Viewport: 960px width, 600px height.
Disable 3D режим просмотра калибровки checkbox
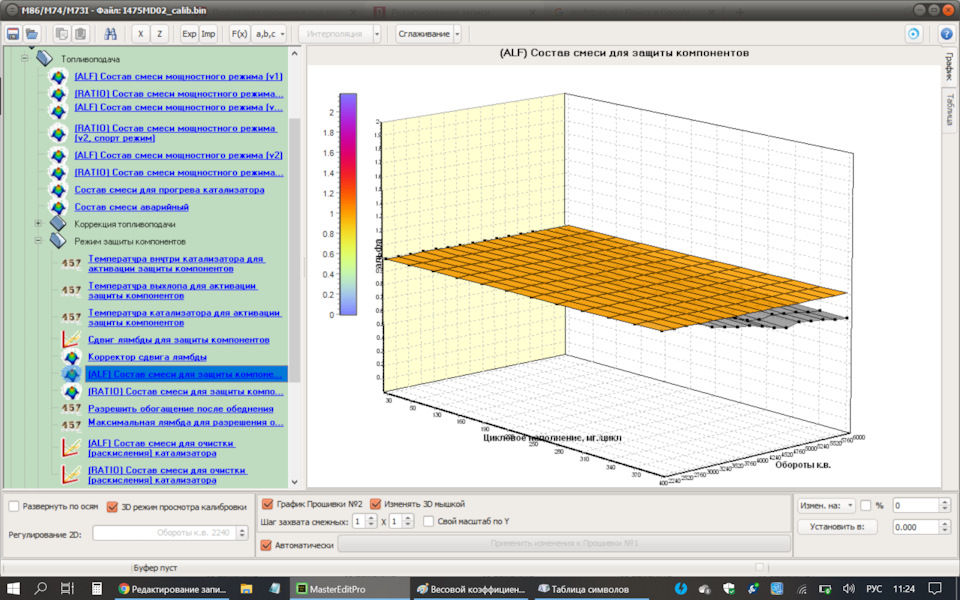click(112, 507)
